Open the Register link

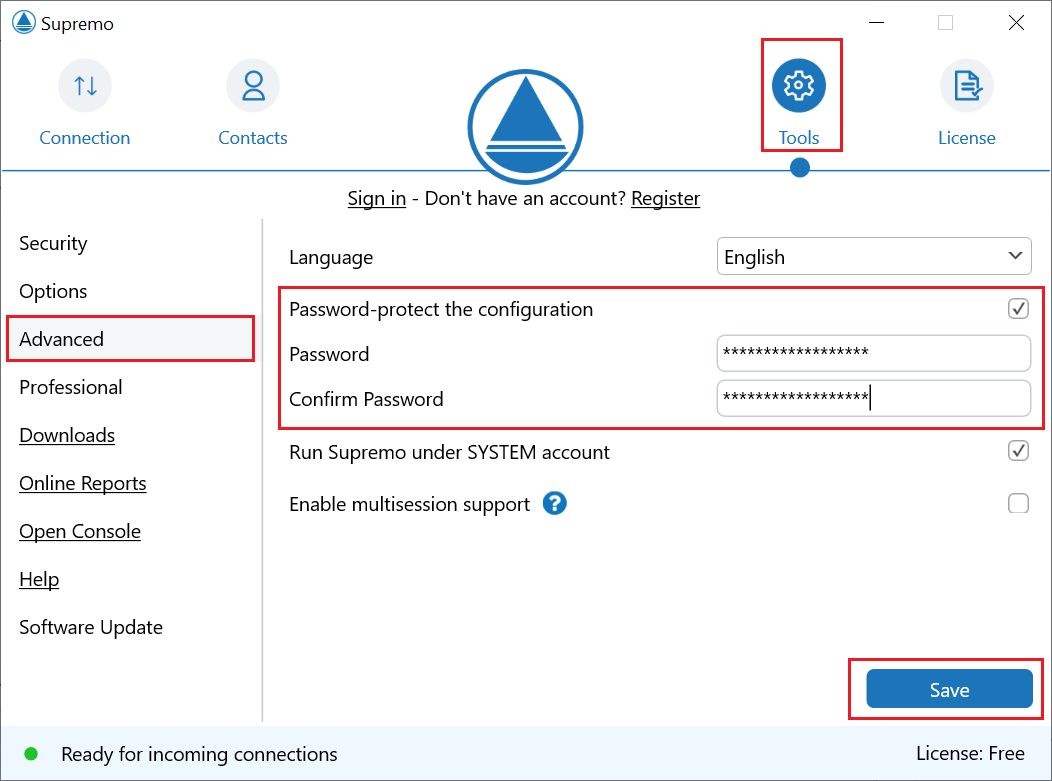(x=665, y=198)
